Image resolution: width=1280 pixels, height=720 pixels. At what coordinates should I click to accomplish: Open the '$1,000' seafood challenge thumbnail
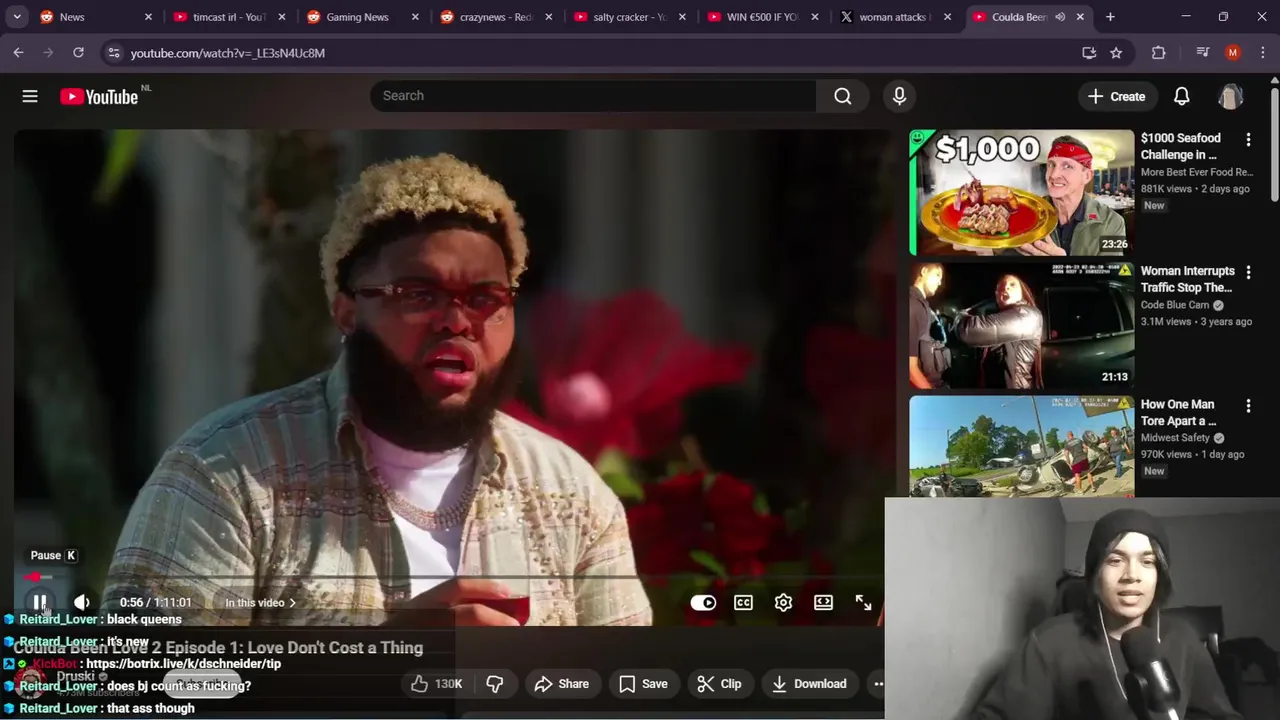tap(1021, 192)
